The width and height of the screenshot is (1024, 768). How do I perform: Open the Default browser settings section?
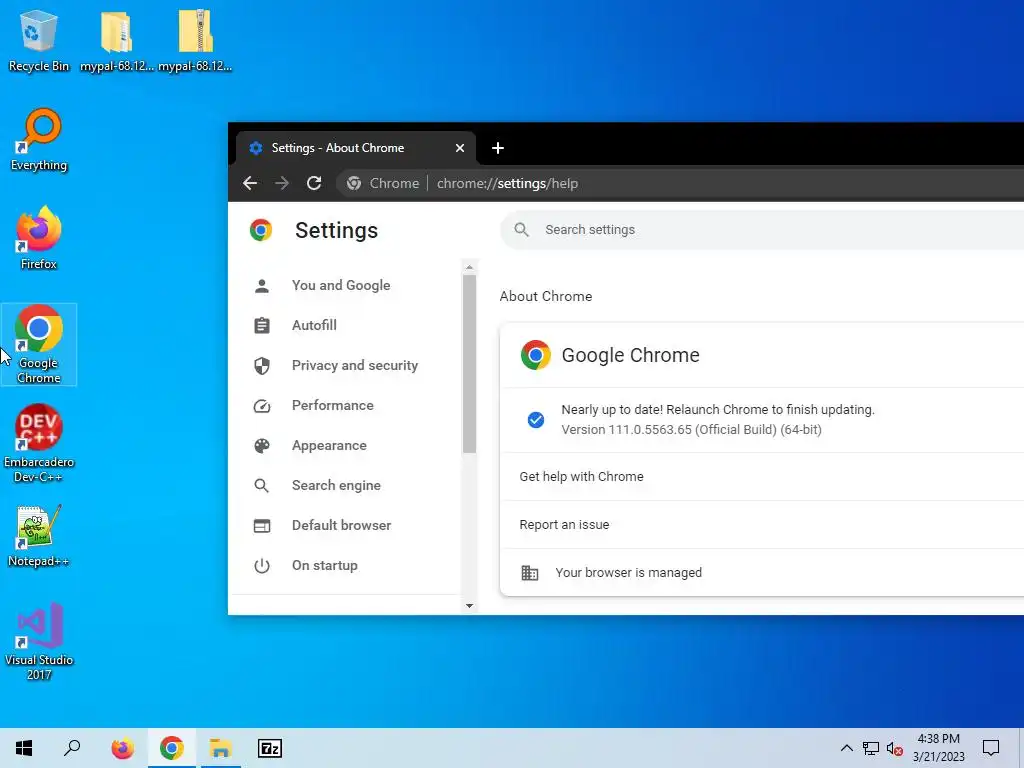pyautogui.click(x=344, y=525)
